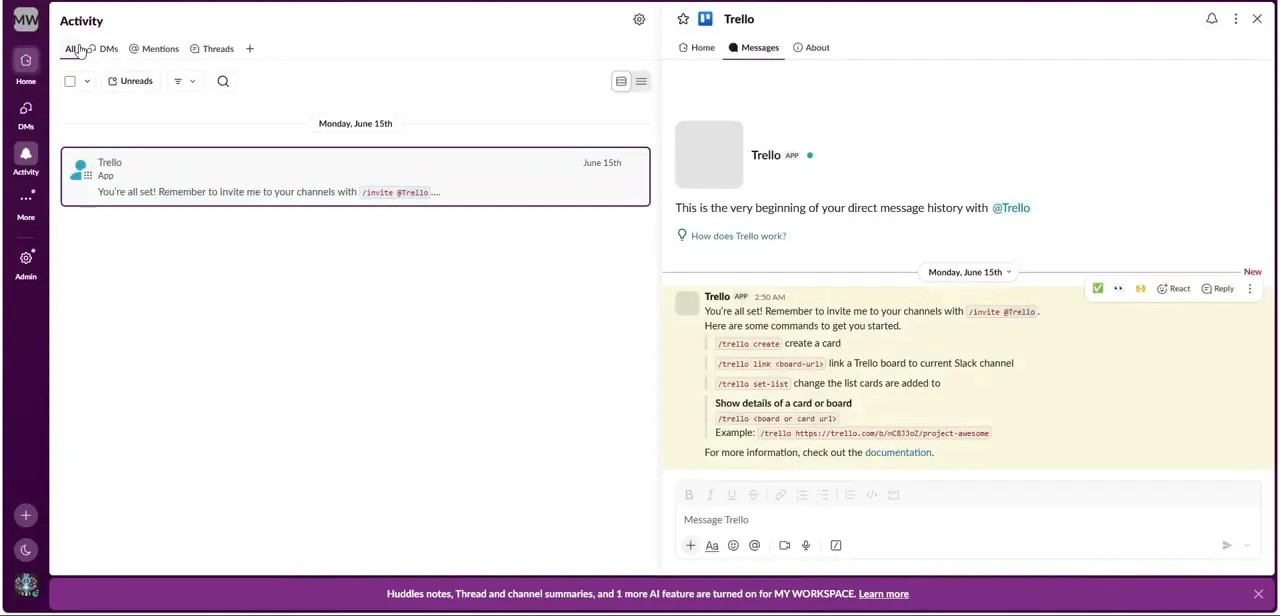Click the @Trello mention link
This screenshot has height=616, width=1280.
[x=1011, y=208]
